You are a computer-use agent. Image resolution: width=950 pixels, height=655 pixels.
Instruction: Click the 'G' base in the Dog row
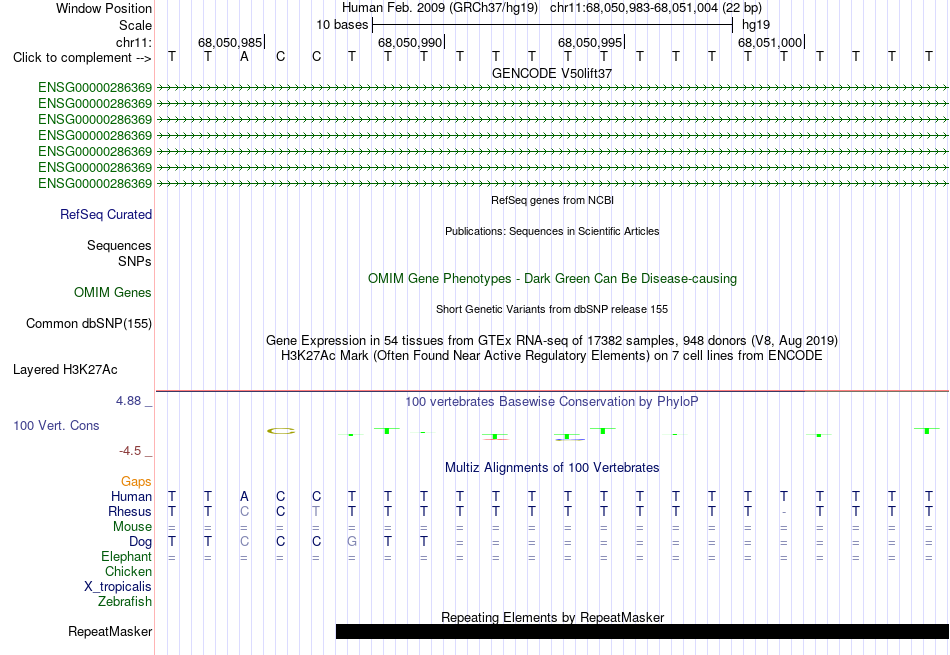coord(352,542)
